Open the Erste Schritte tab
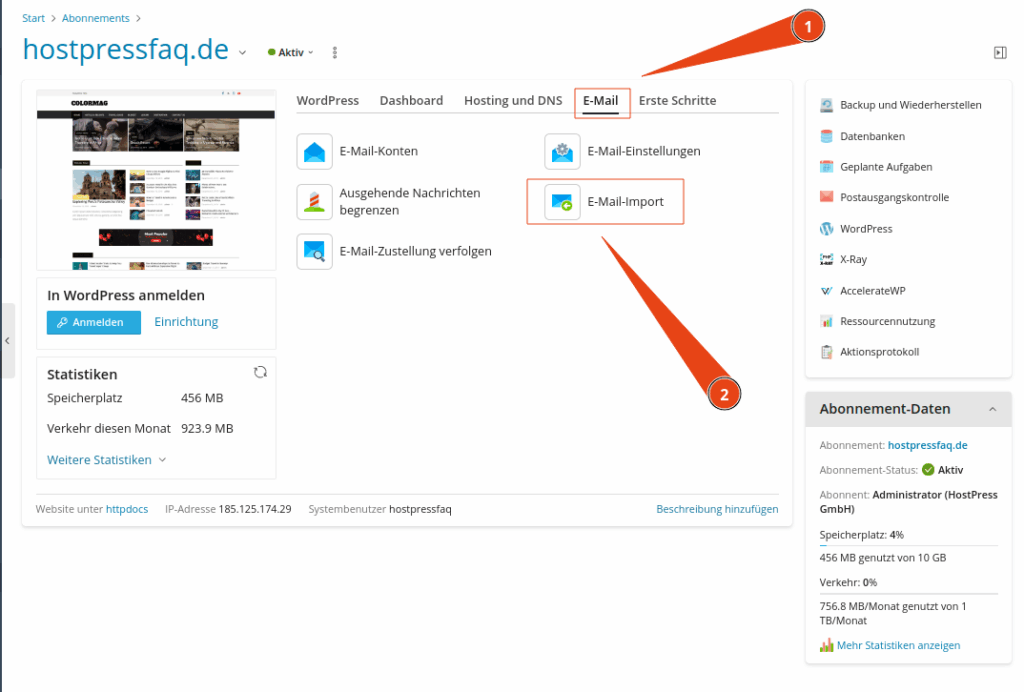 (x=677, y=101)
